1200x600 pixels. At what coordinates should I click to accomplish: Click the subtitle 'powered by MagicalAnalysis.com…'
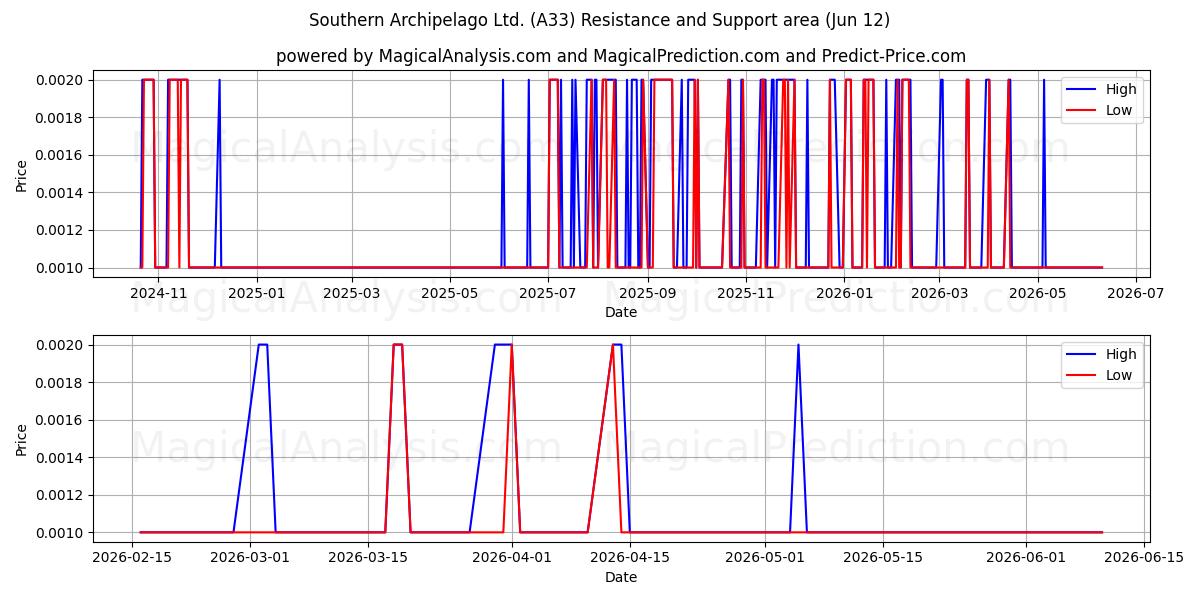pyautogui.click(x=621, y=56)
